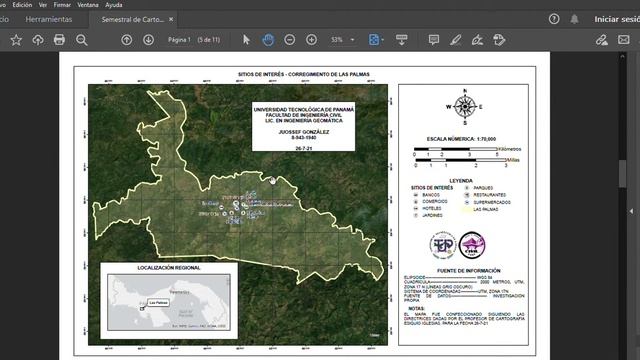Image resolution: width=640 pixels, height=360 pixels.
Task: Click the Escala Numérica 1:70,000 text
Action: pos(461,139)
